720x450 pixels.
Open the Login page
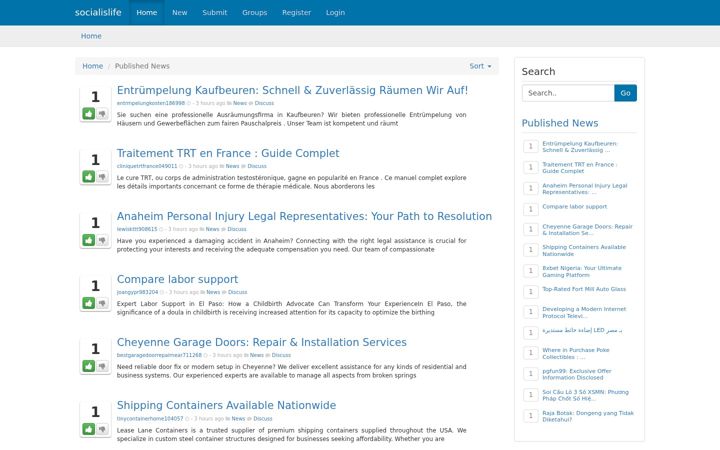pos(335,12)
